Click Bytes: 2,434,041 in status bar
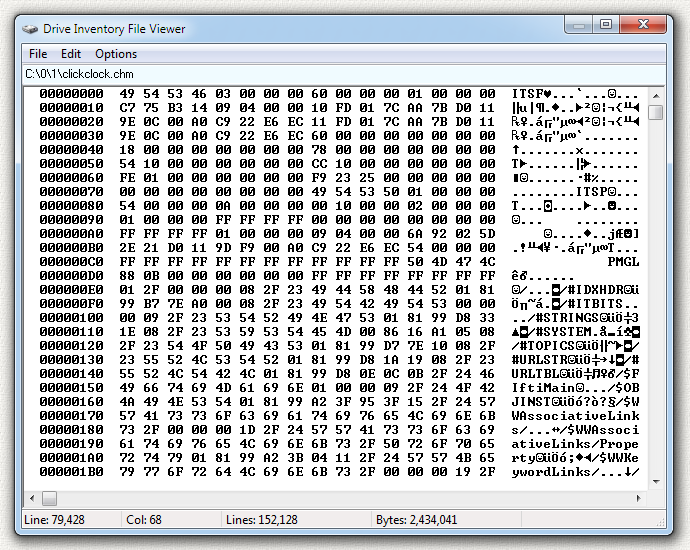The width and height of the screenshot is (690, 550). [416, 520]
